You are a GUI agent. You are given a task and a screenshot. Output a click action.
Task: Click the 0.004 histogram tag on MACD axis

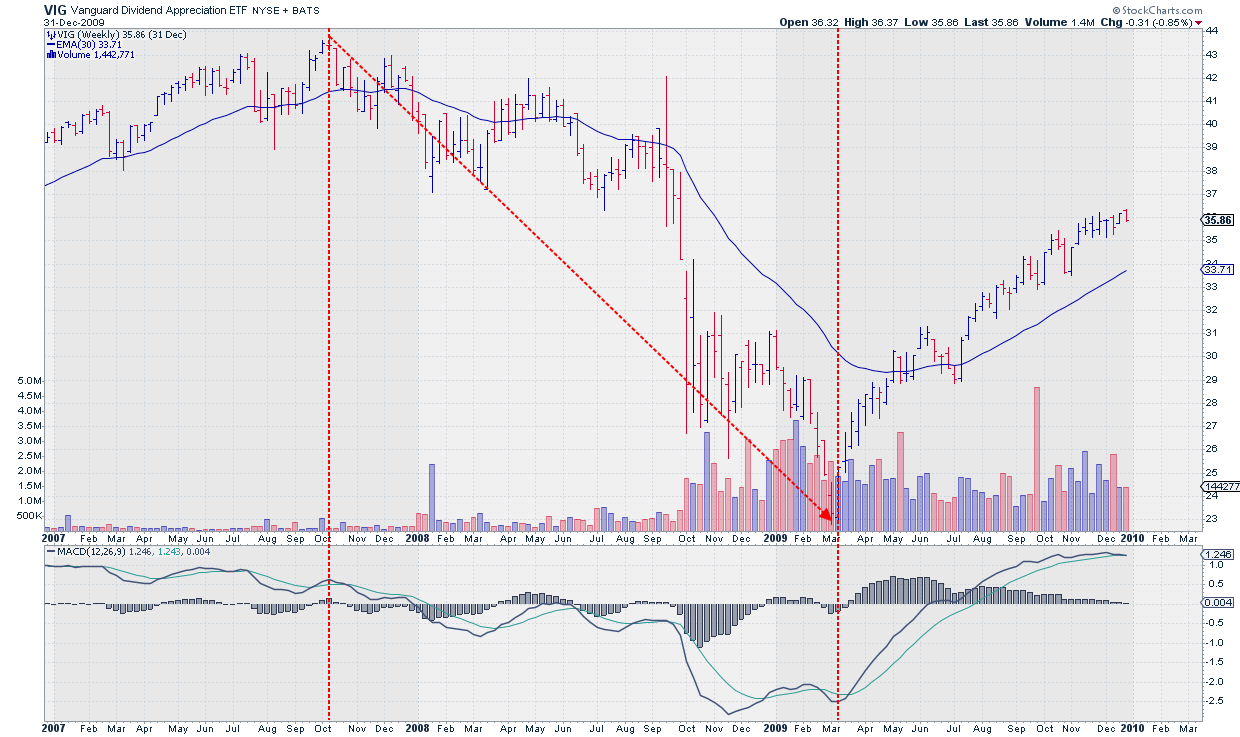tap(1216, 602)
